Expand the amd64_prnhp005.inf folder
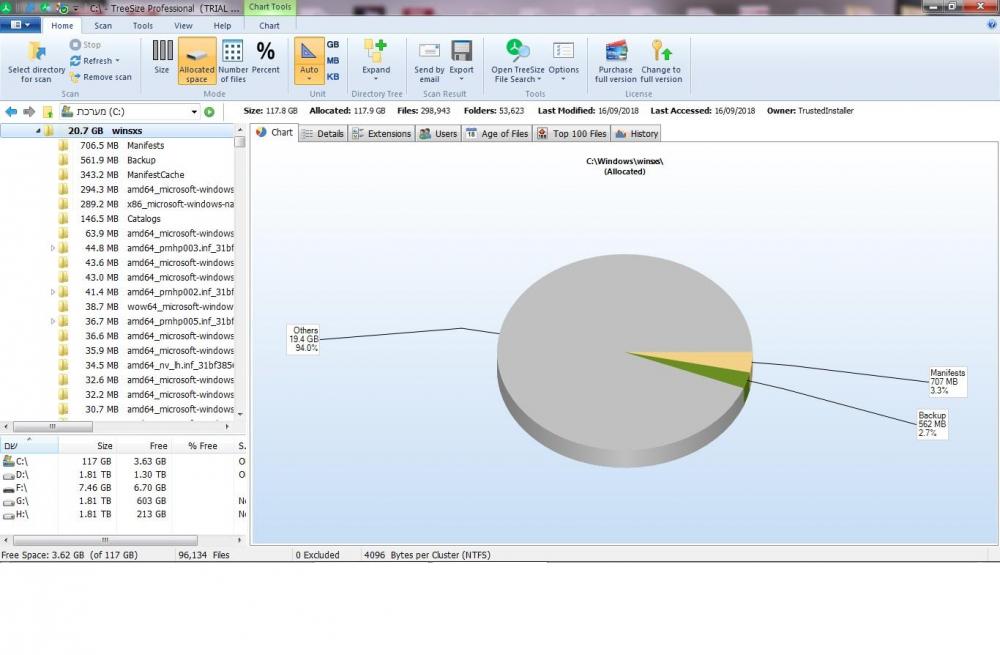 [53, 321]
